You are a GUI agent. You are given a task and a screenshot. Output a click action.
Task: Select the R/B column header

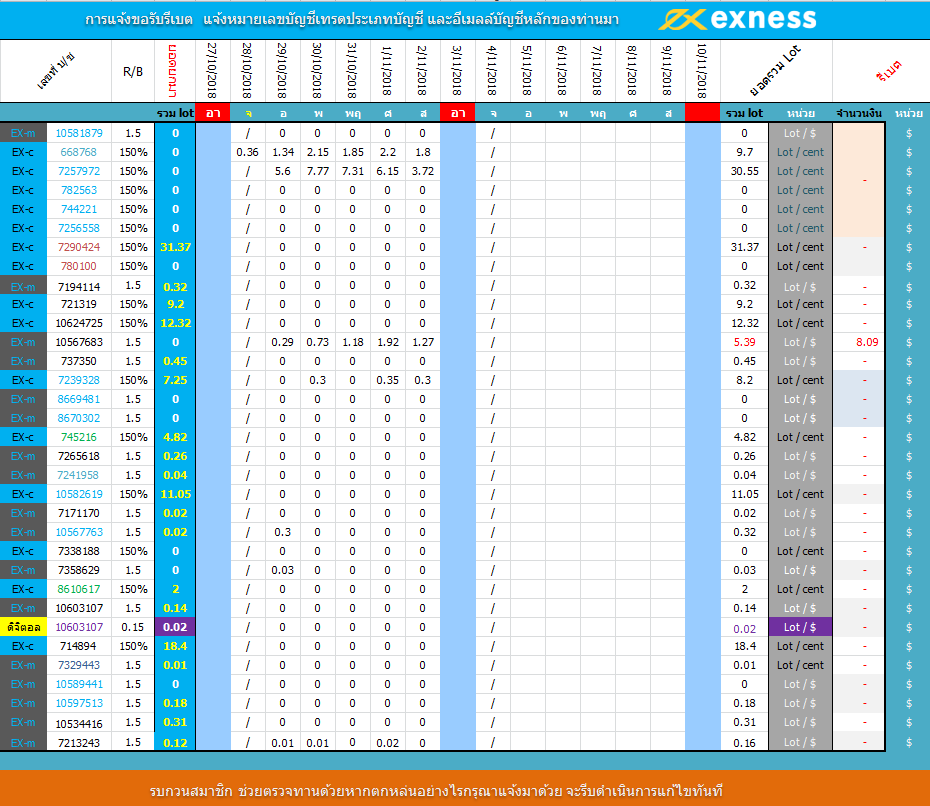tap(132, 71)
